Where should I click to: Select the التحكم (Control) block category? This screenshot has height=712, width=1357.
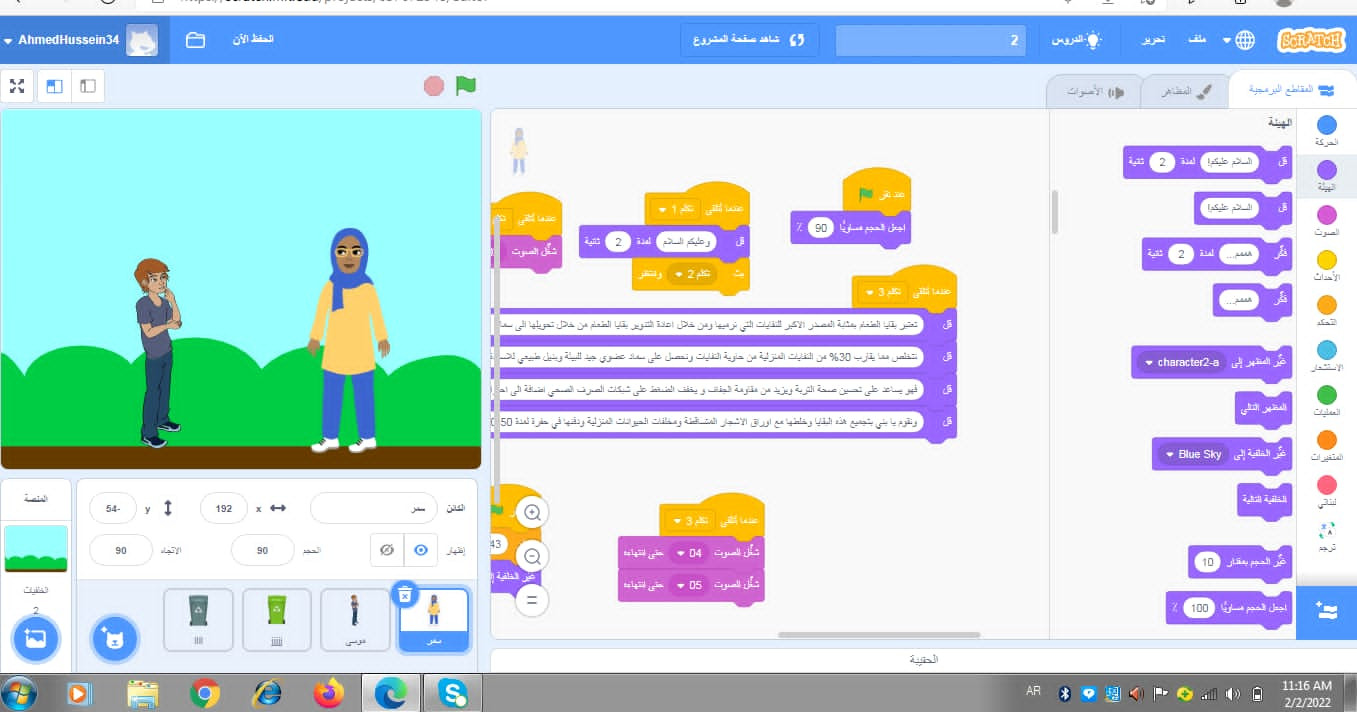(1326, 311)
